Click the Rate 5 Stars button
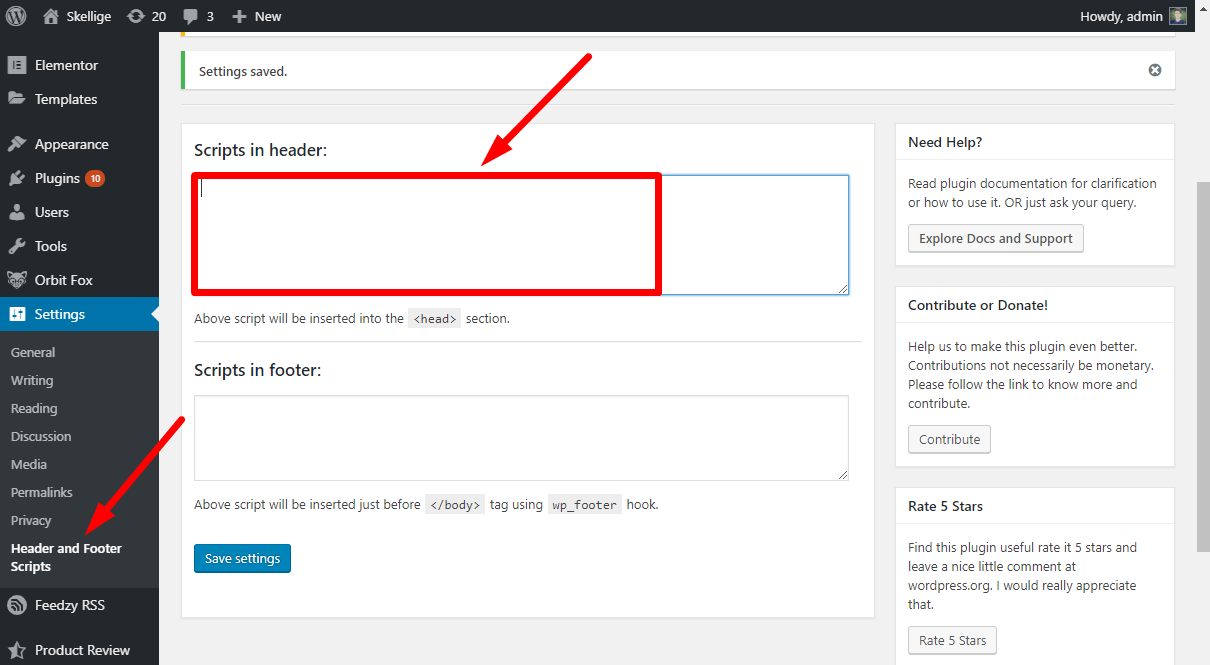Screen dimensions: 1210x665 click(951, 640)
